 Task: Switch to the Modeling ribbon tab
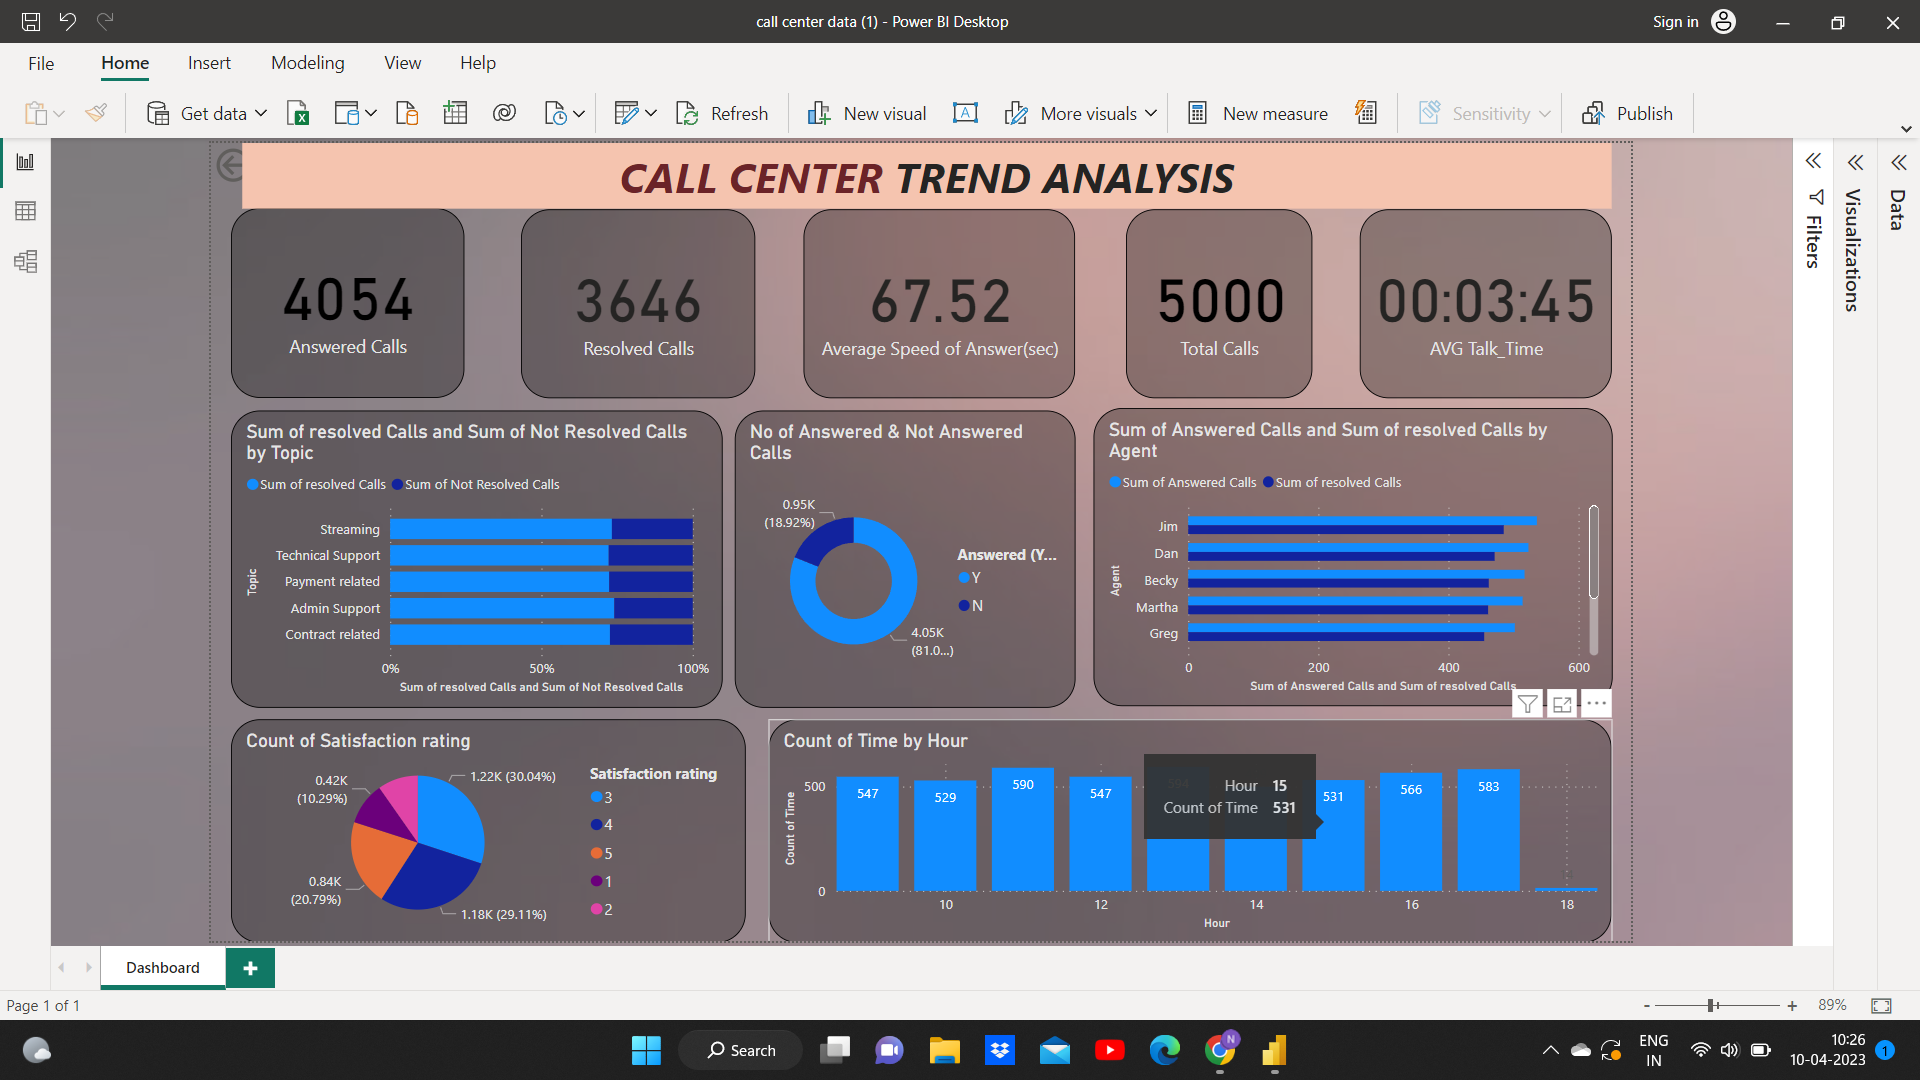[307, 62]
